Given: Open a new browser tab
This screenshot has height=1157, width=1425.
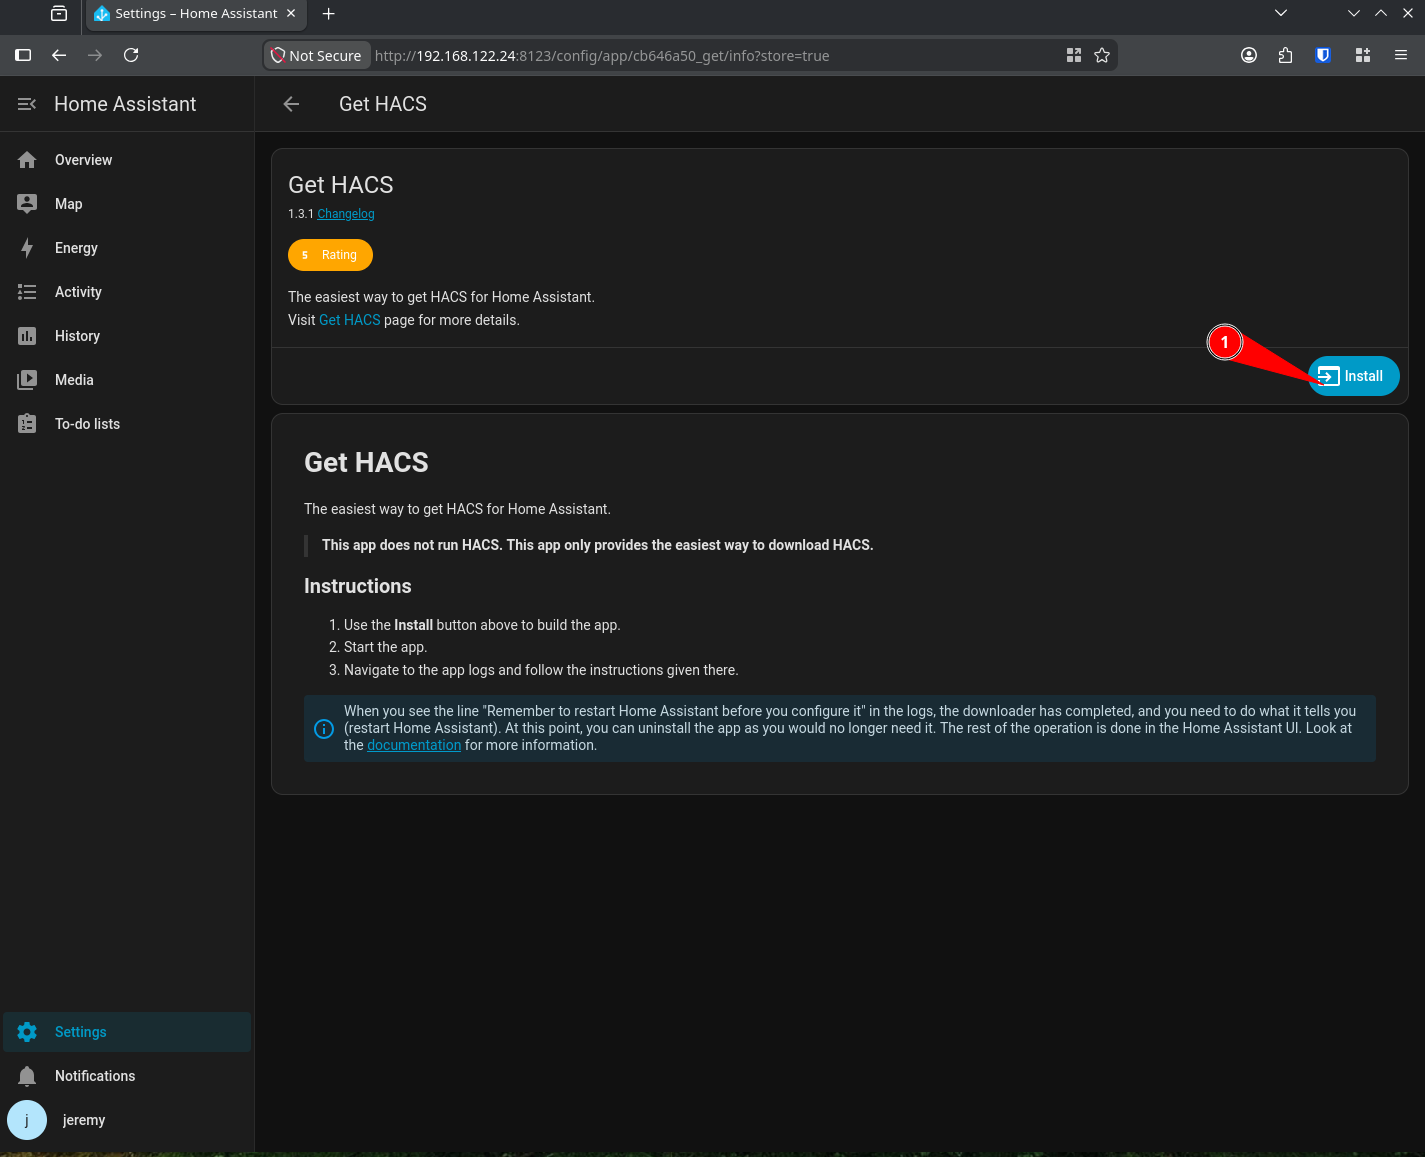Looking at the screenshot, I should click(329, 13).
